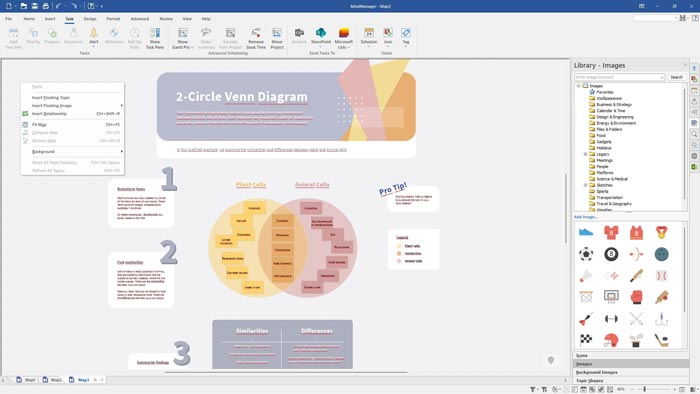Adjust the zoom slider in status bar
700x394 pixels.
pyautogui.click(x=644, y=389)
